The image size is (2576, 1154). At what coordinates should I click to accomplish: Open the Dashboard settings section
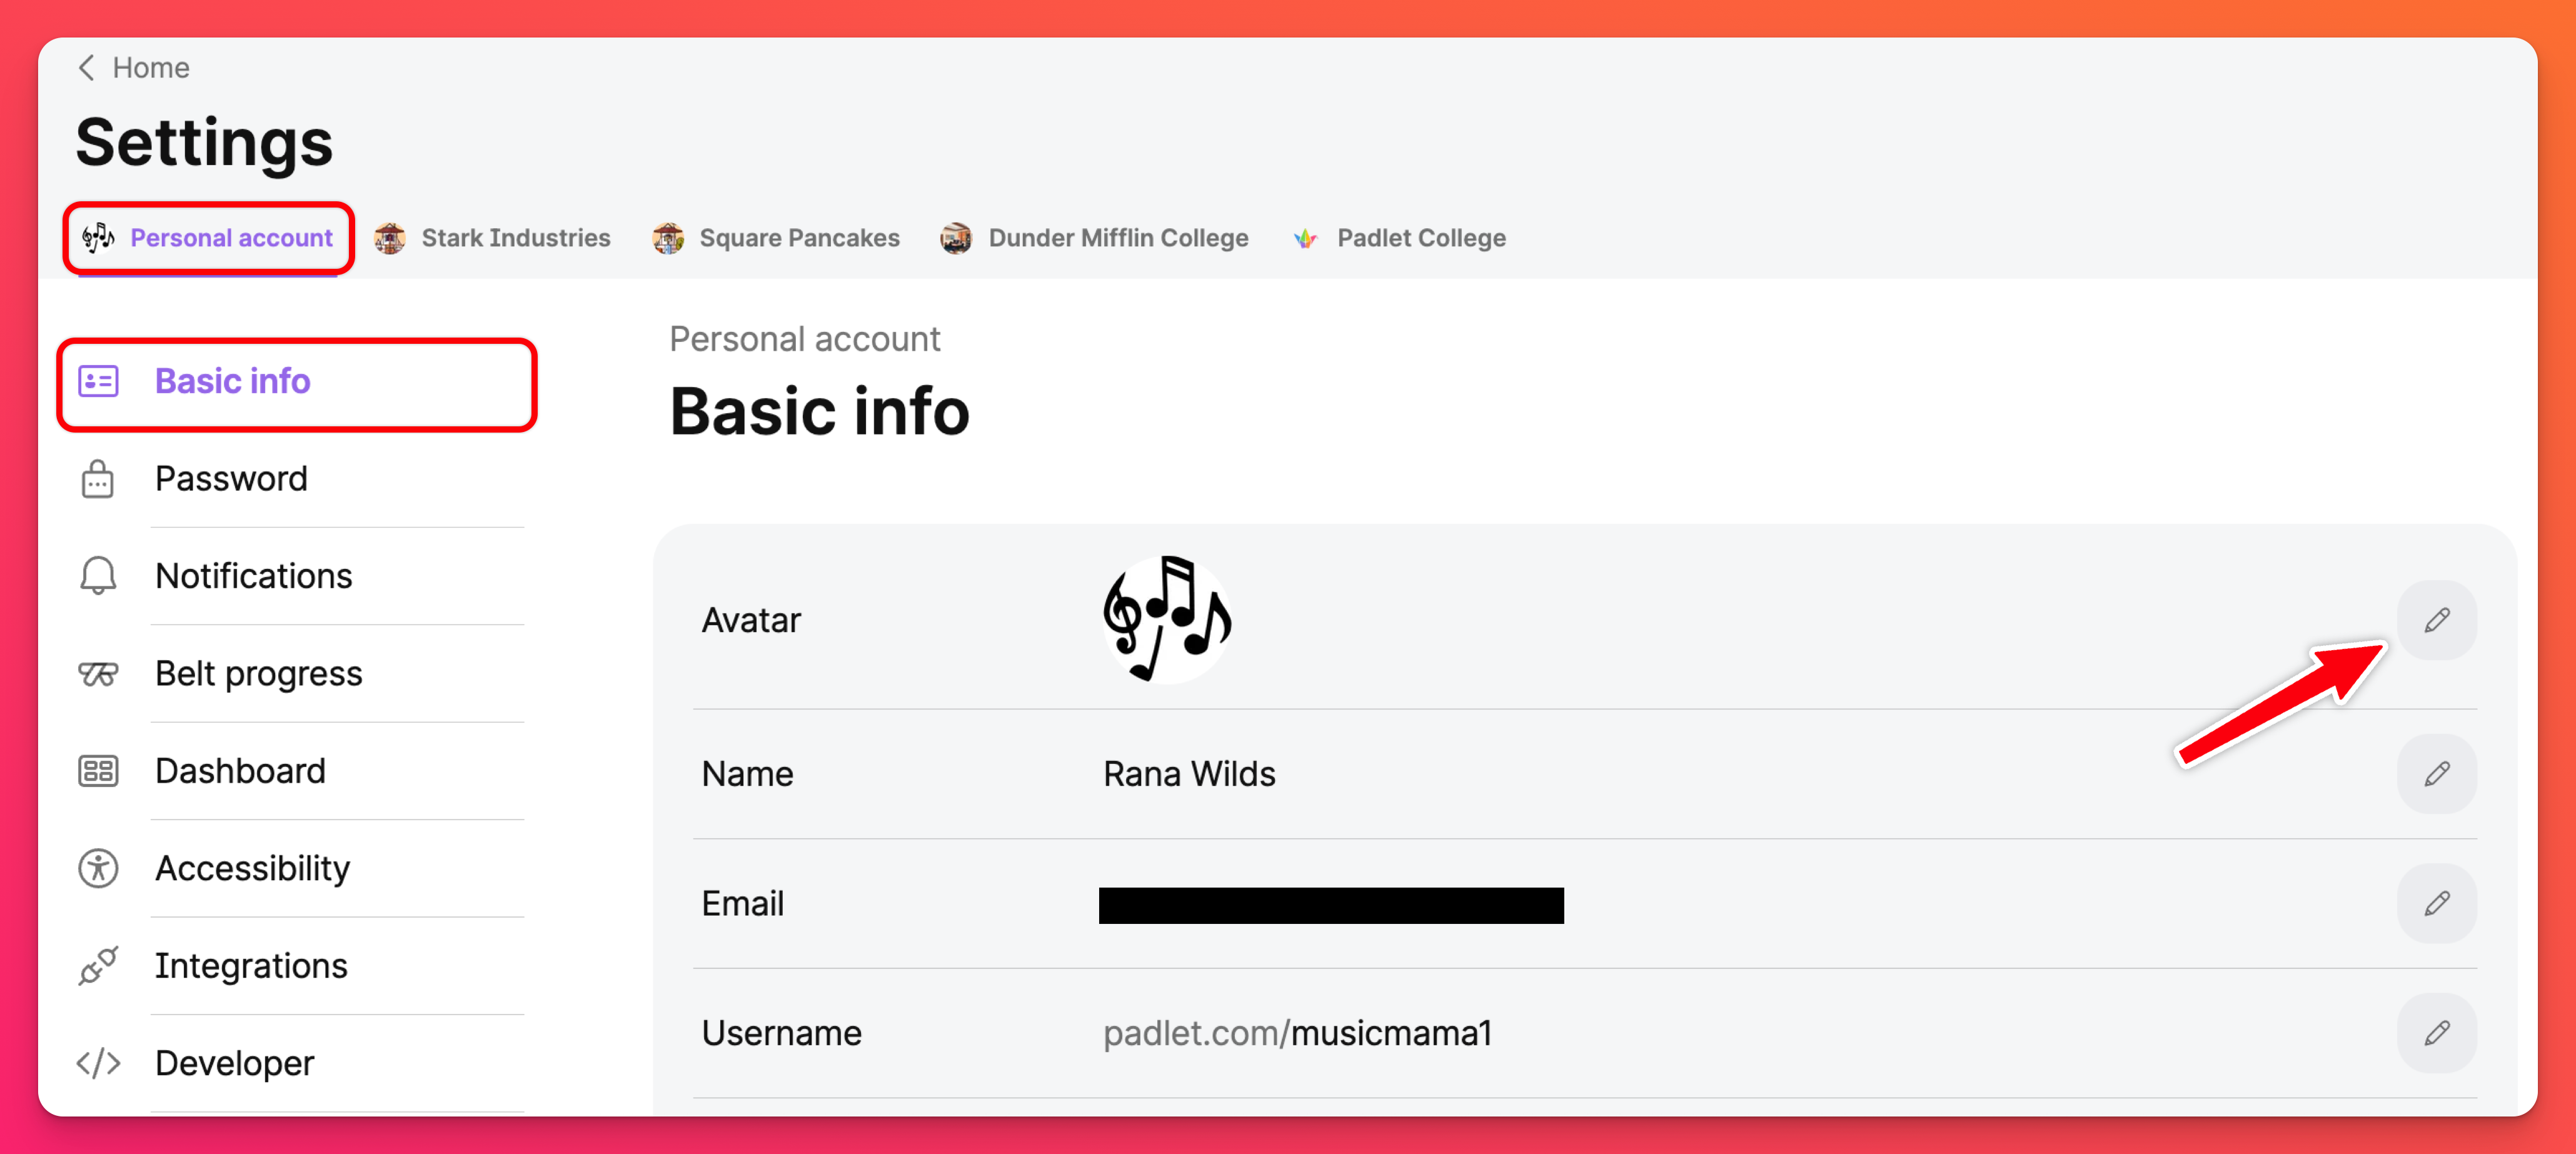240,771
